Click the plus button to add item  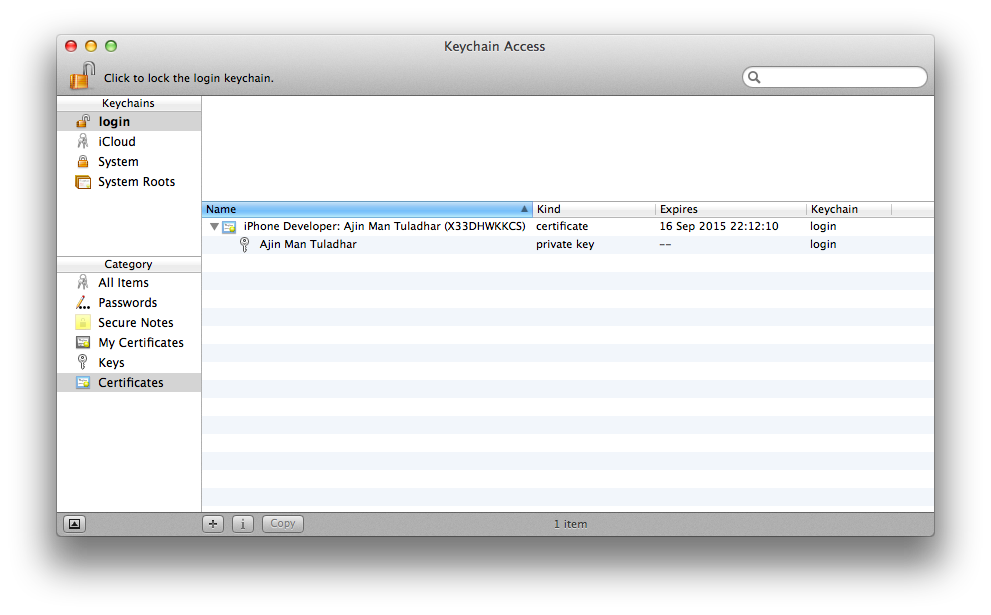(213, 524)
